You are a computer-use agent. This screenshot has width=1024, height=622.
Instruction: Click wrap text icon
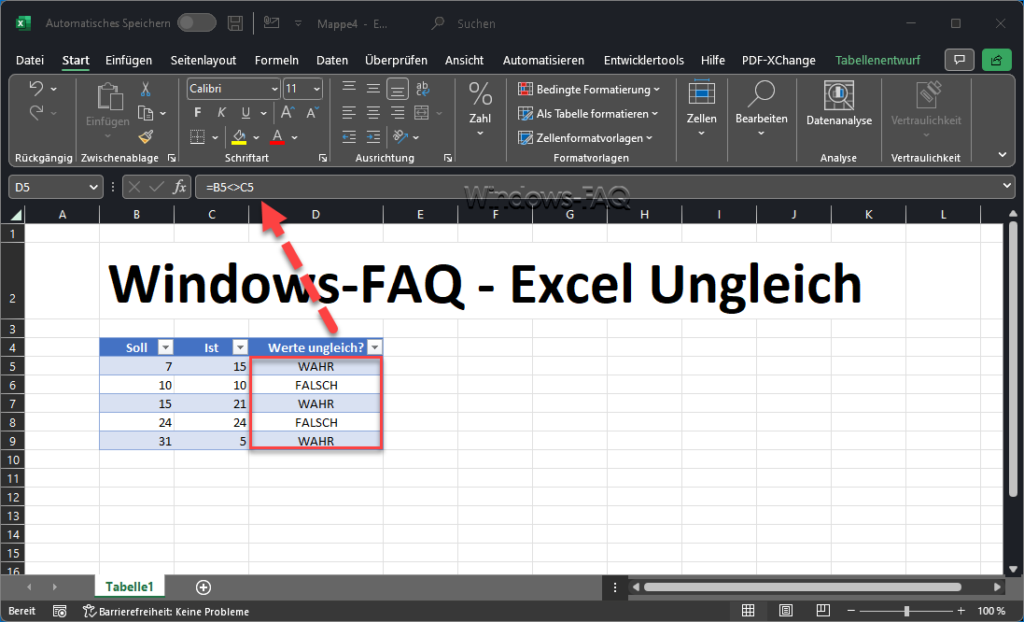[x=423, y=88]
